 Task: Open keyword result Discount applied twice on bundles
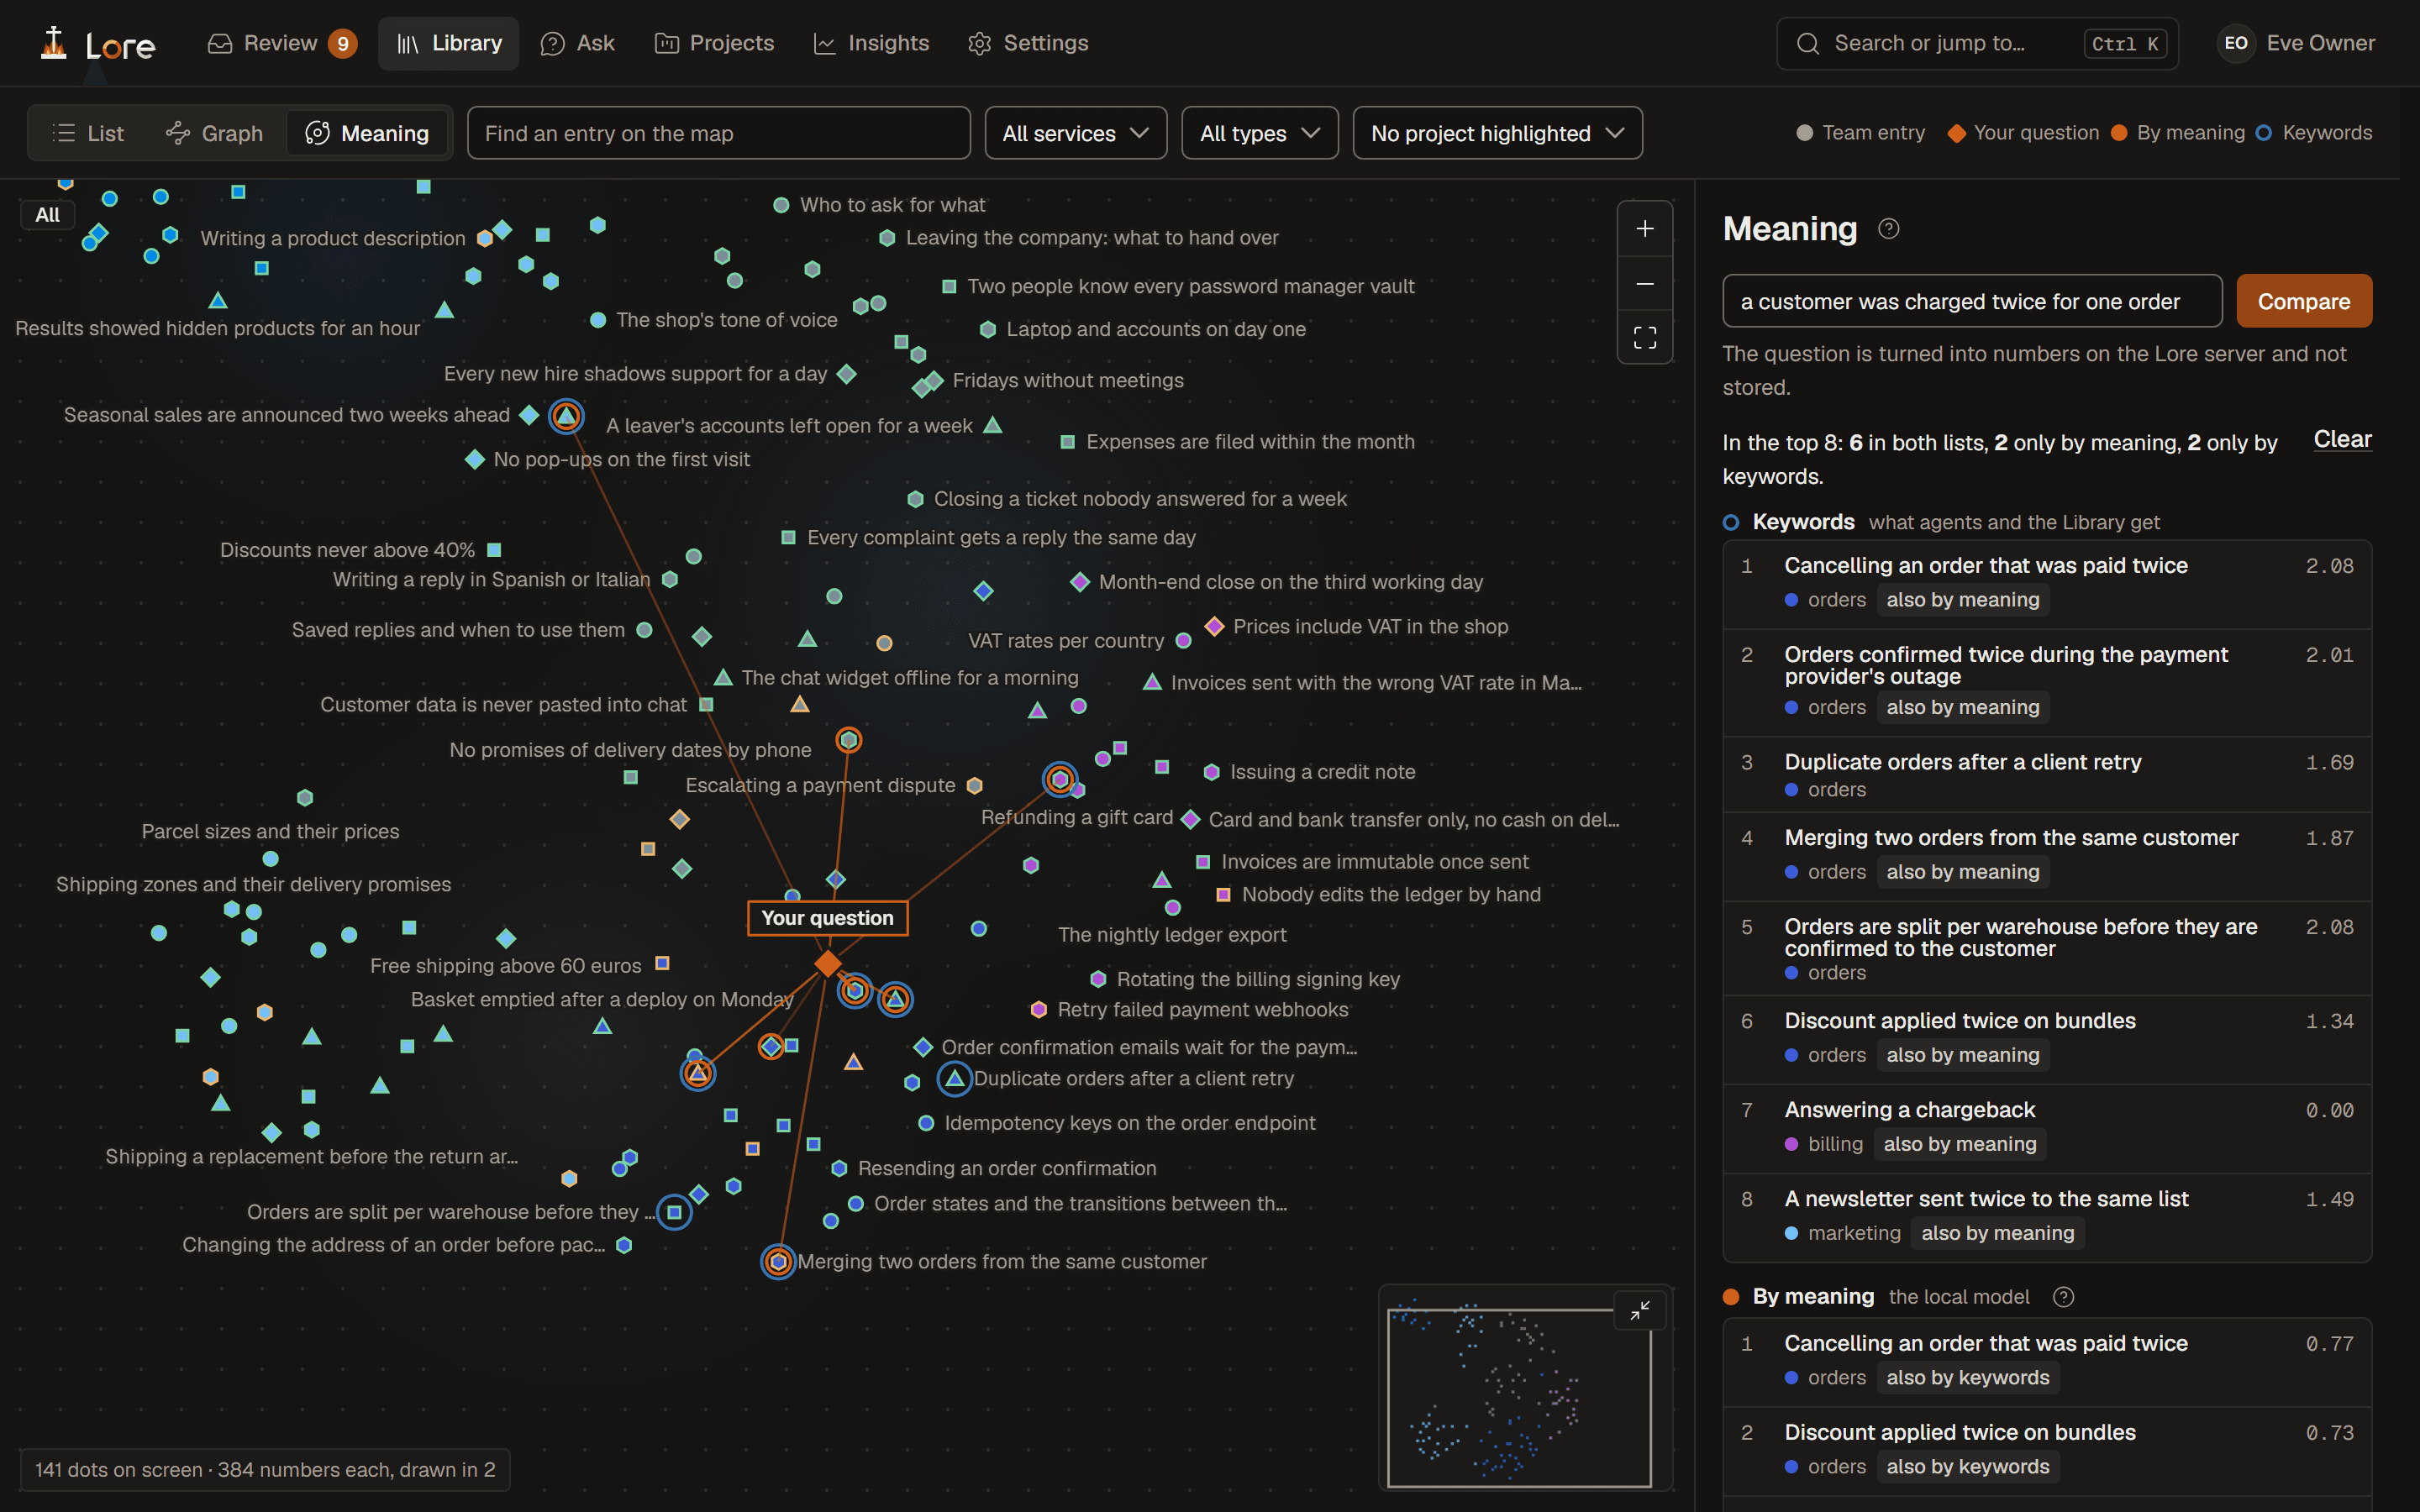pos(2047,1038)
